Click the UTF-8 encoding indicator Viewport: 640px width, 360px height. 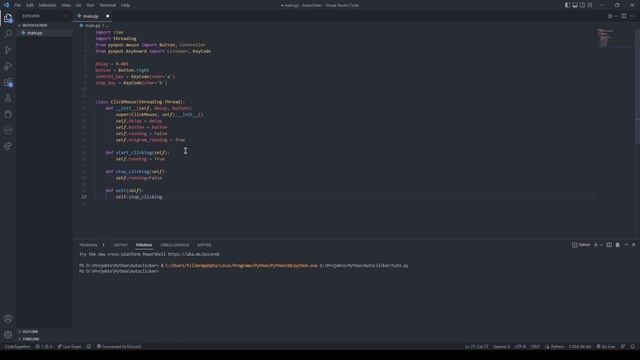coord(520,347)
